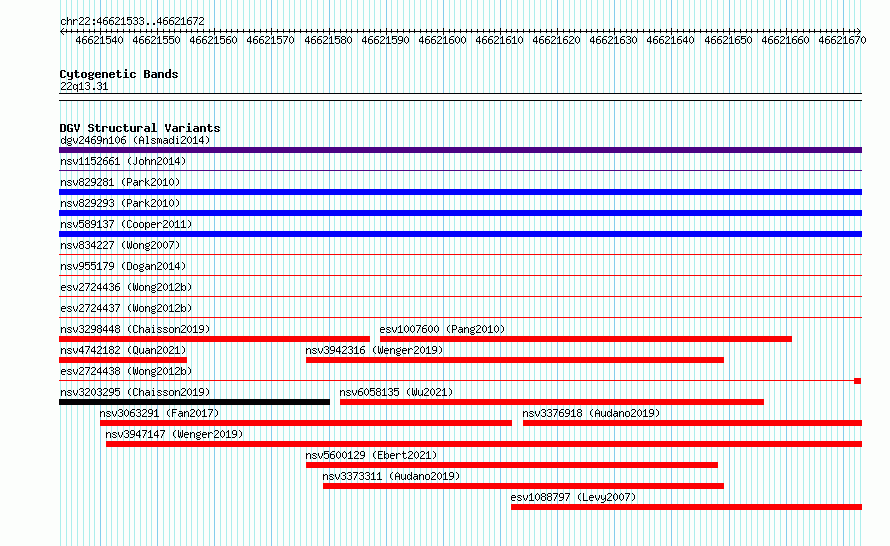
Task: Click the red bar under nsv3298448
Action: [x=215, y=339]
